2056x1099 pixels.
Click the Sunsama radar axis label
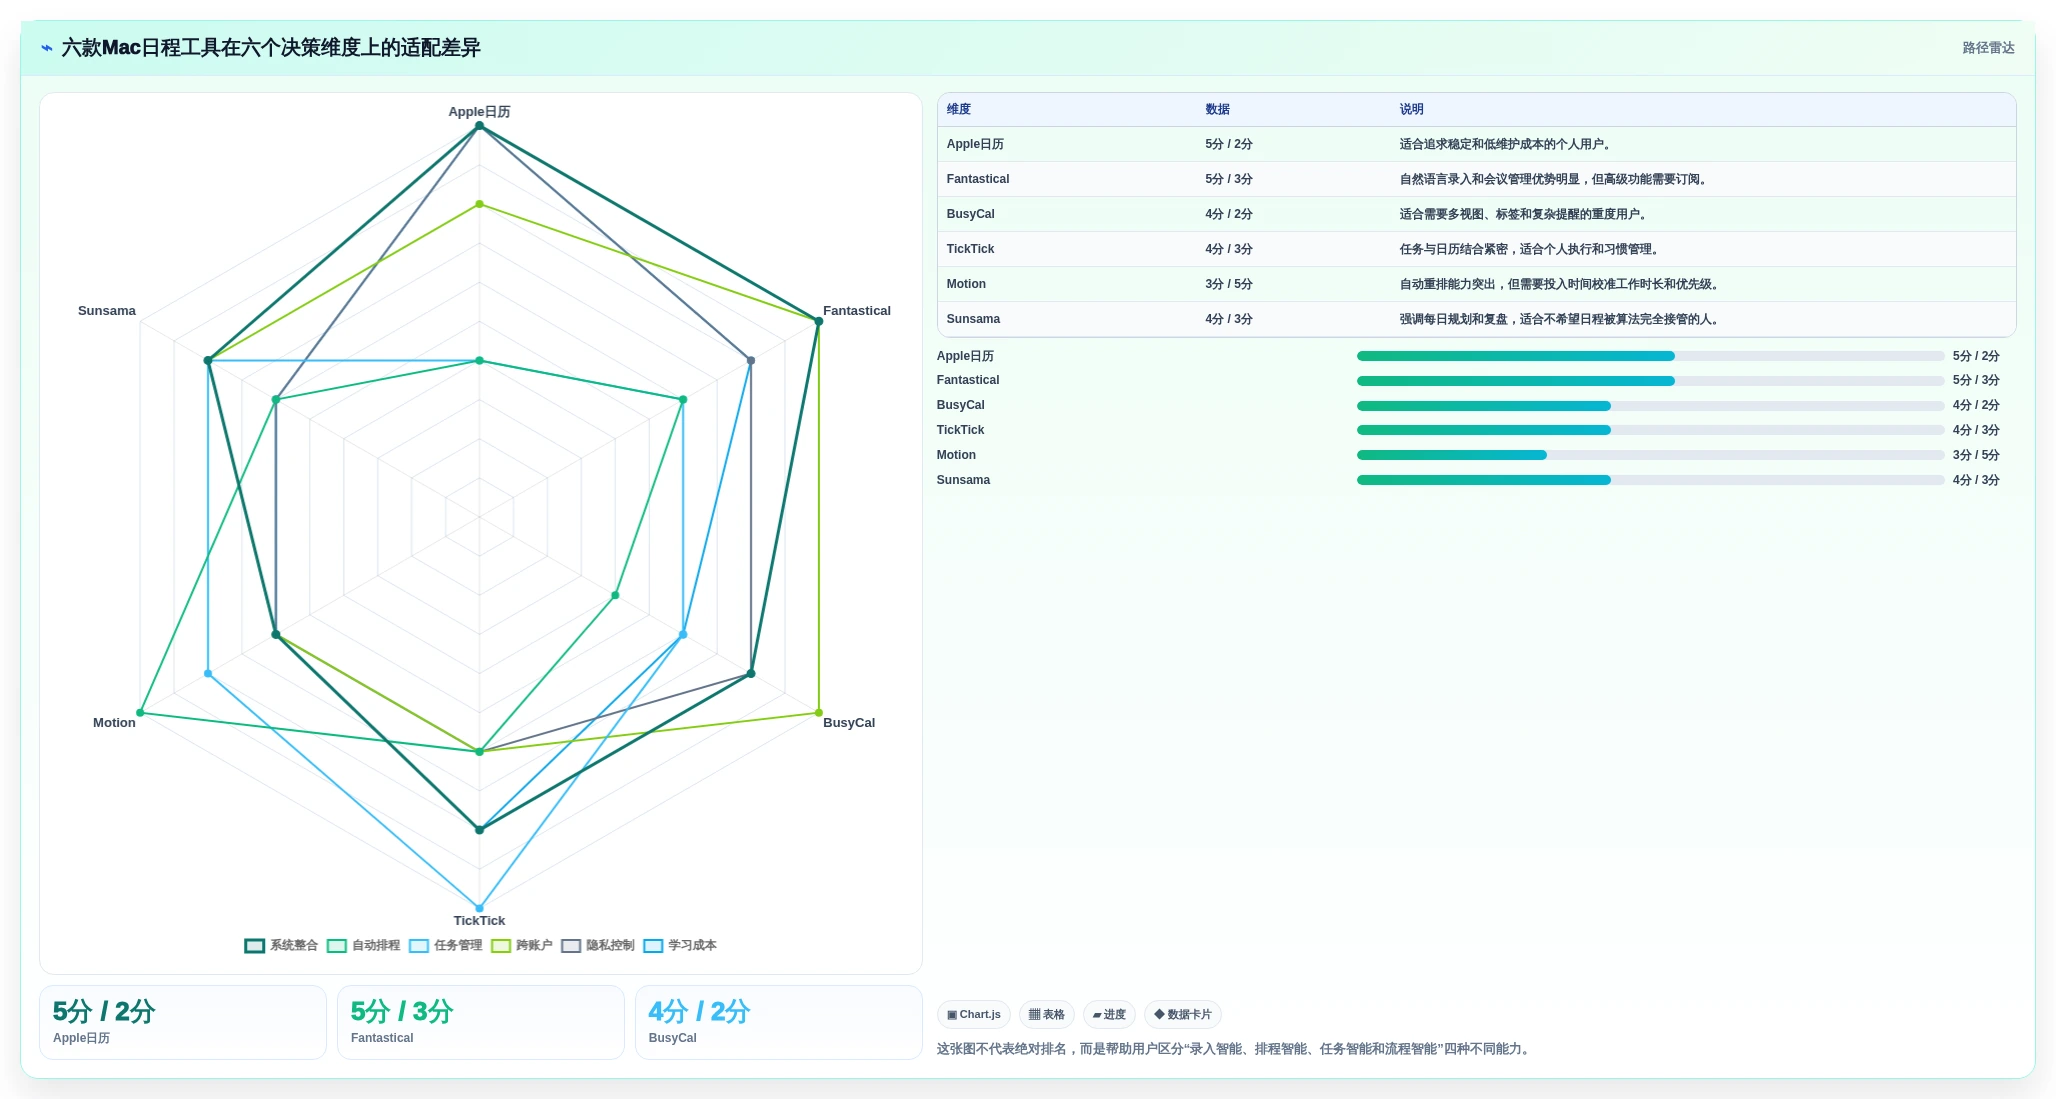(107, 311)
